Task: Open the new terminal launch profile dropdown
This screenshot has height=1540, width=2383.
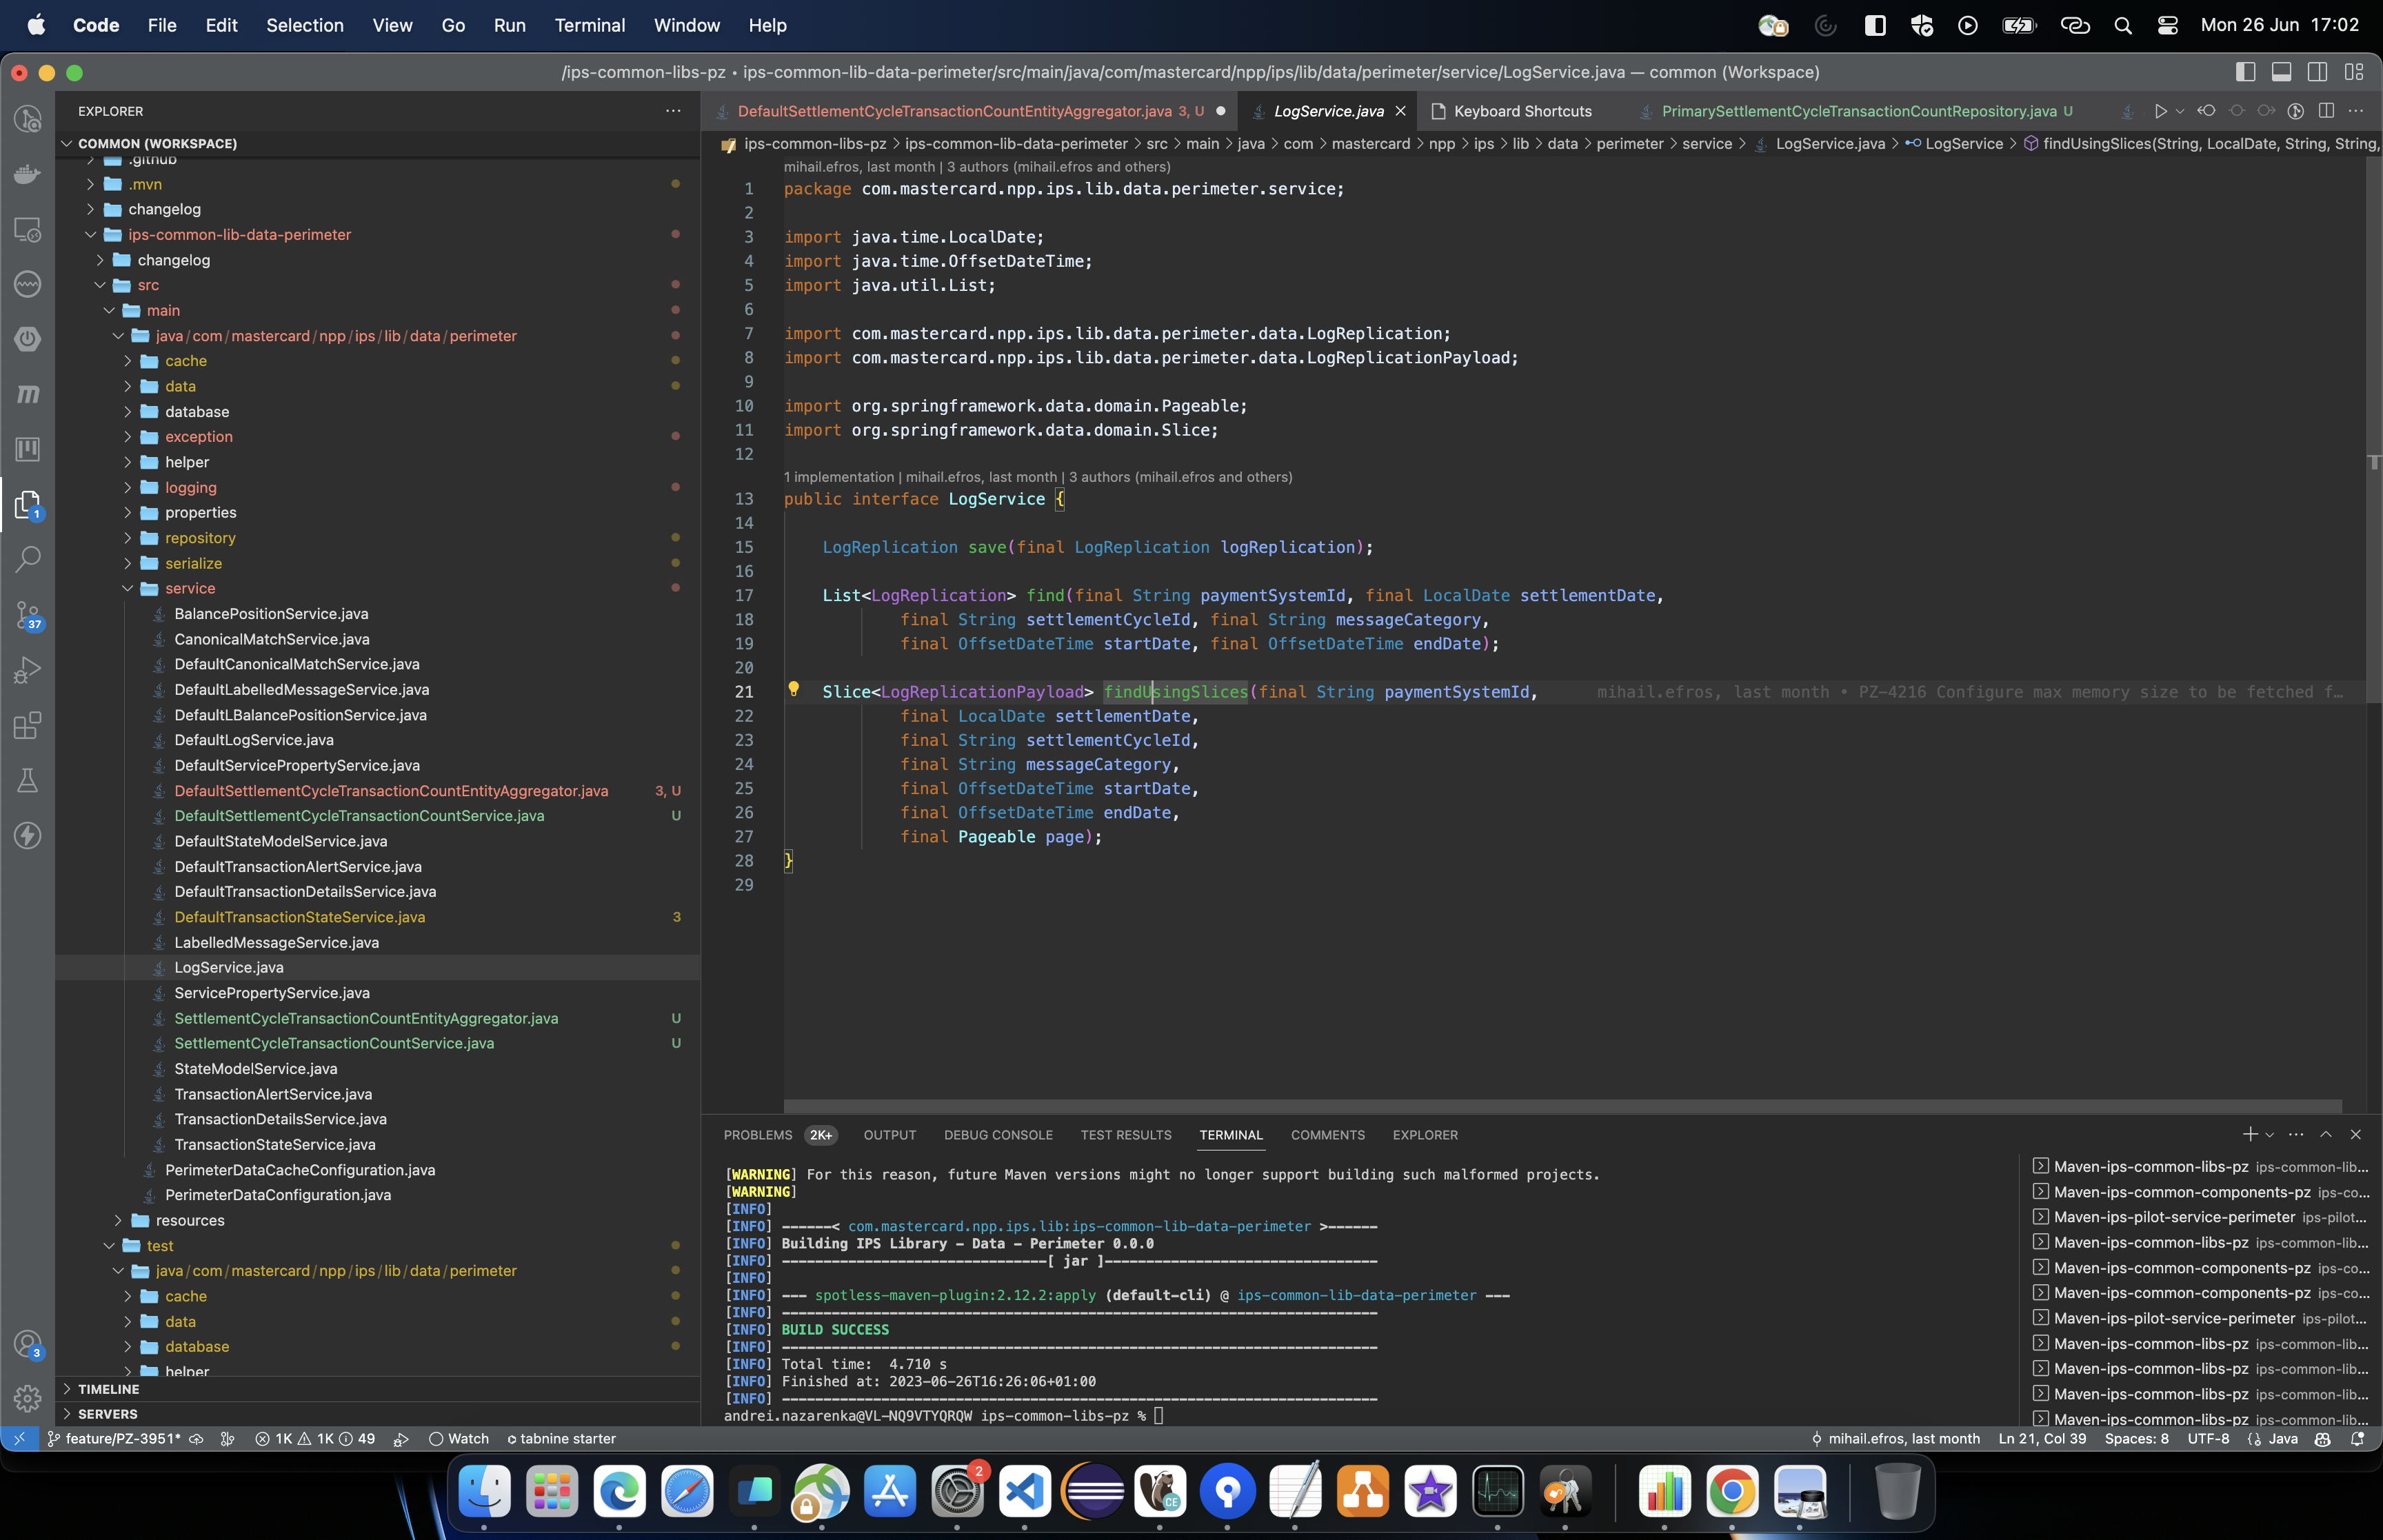Action: tap(2270, 1135)
